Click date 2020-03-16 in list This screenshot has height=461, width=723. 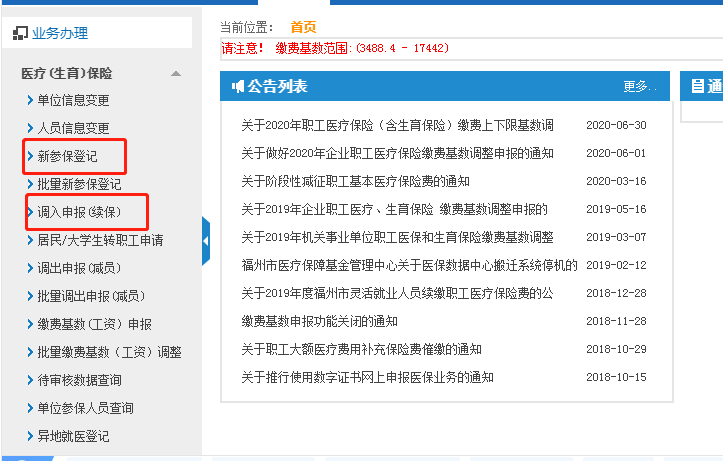(x=616, y=181)
